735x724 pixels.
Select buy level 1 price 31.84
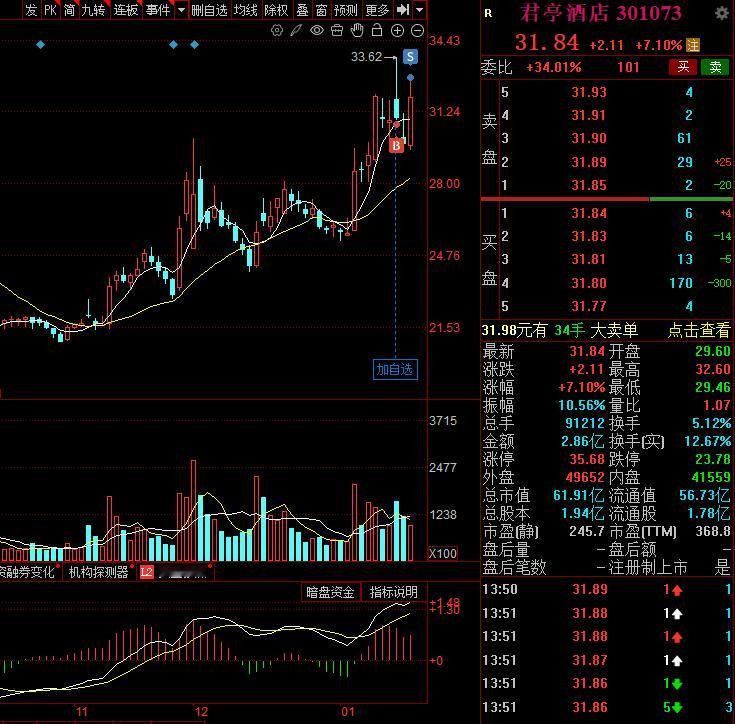coord(589,213)
